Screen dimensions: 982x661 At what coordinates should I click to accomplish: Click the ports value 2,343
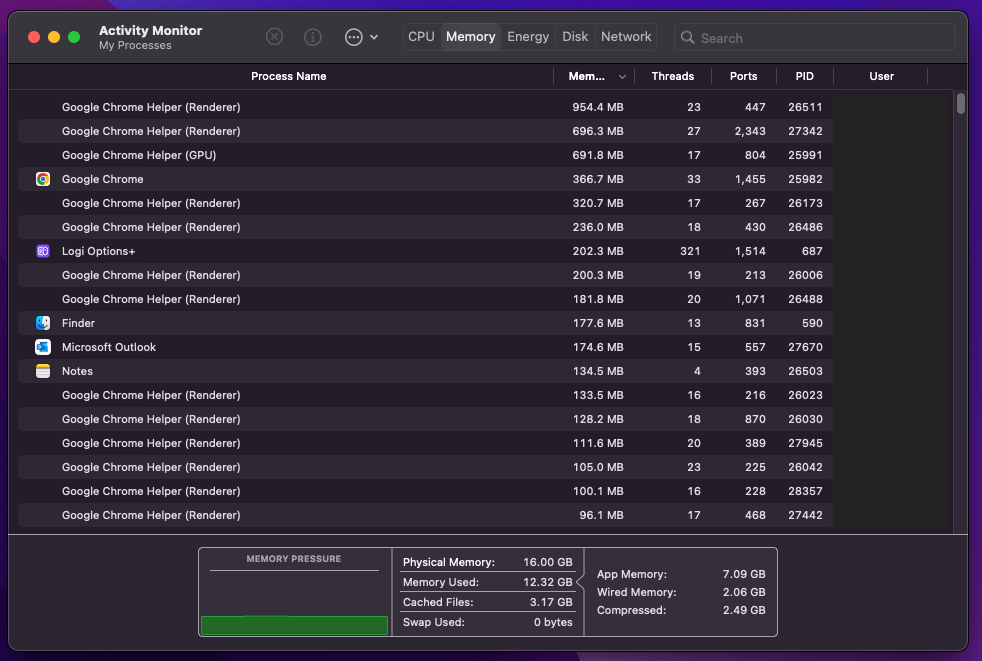pos(750,131)
